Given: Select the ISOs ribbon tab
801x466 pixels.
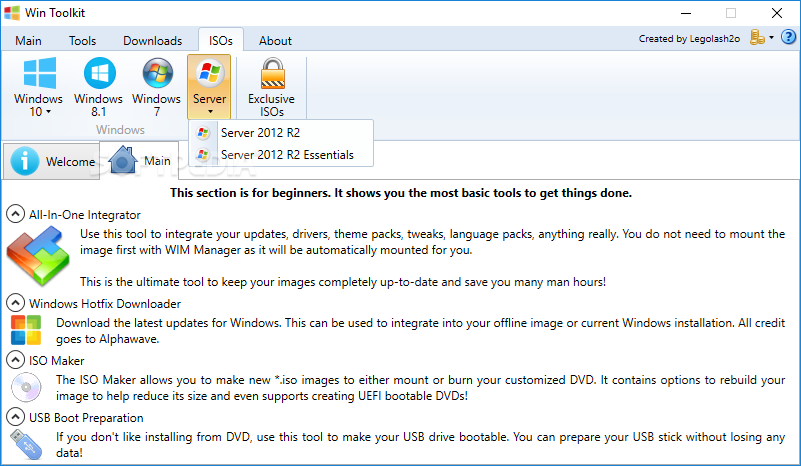Looking at the screenshot, I should (x=221, y=40).
